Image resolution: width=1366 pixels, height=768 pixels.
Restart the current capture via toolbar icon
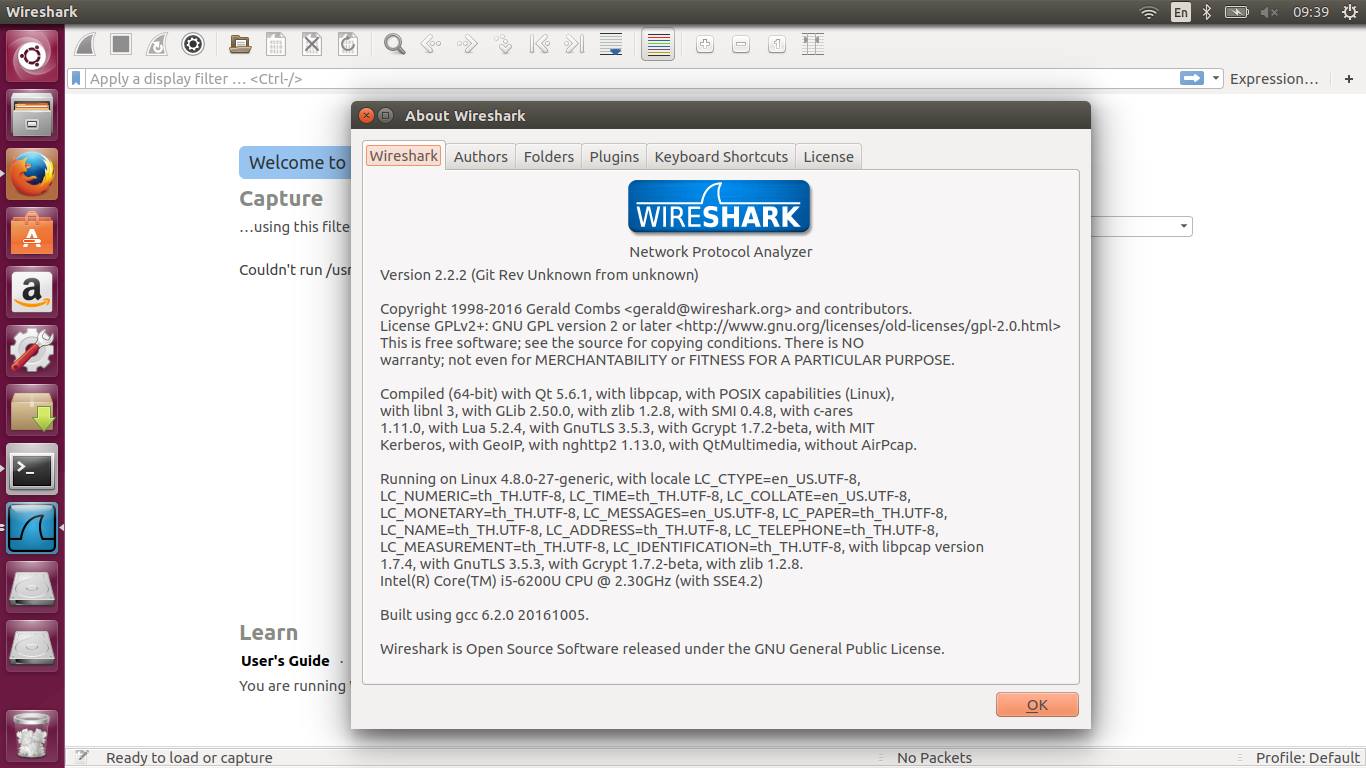coord(157,44)
